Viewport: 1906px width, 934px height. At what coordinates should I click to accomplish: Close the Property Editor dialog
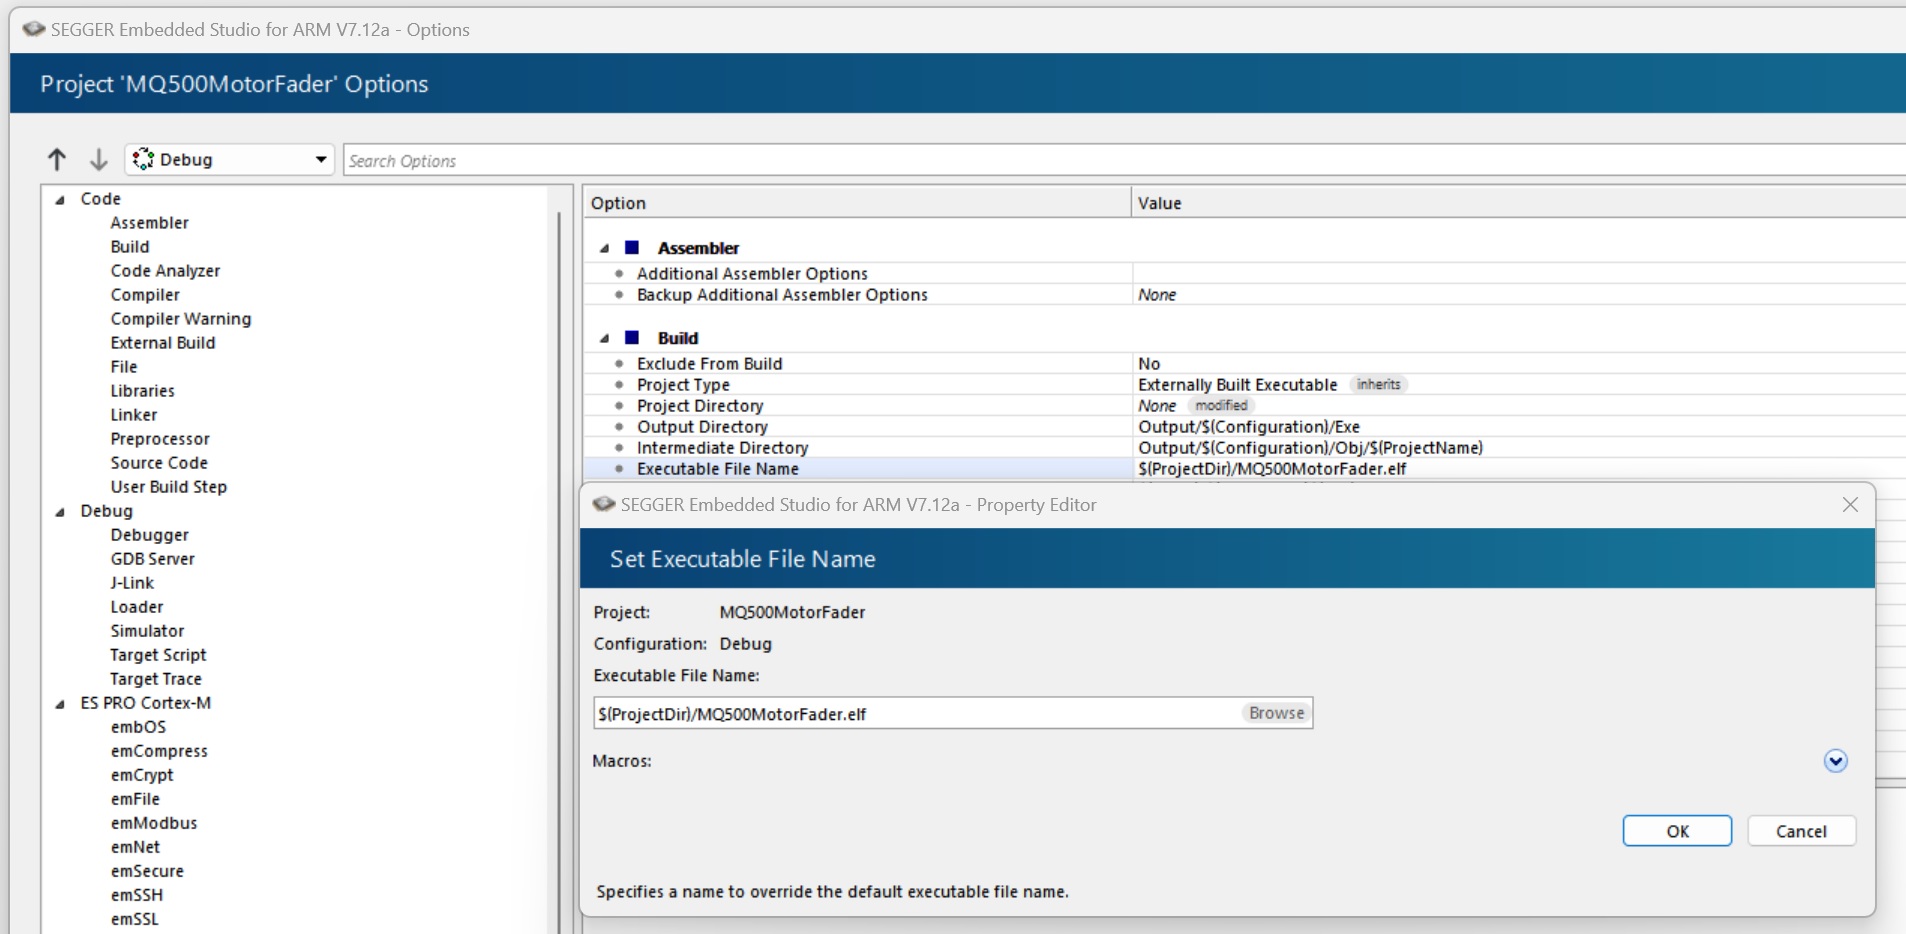pos(1850,505)
